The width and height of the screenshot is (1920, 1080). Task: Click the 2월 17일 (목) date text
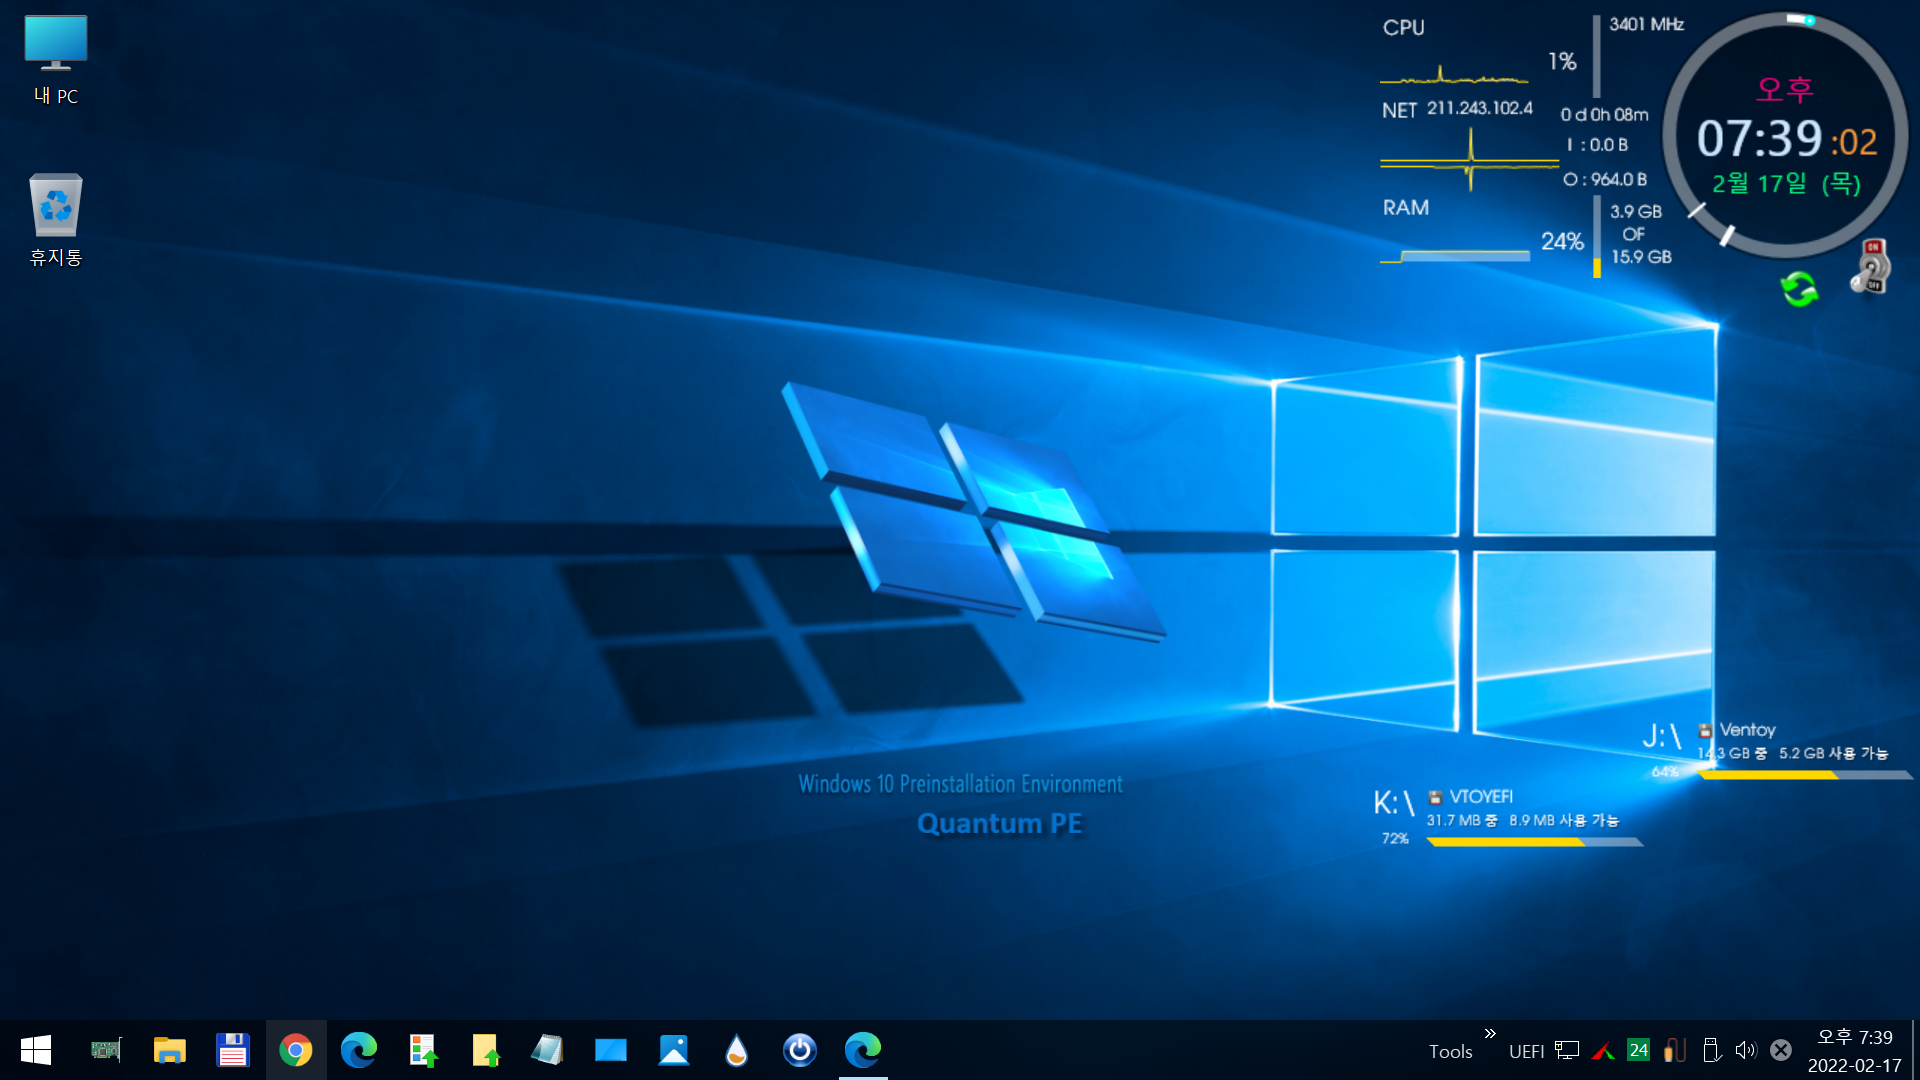pyautogui.click(x=1786, y=184)
